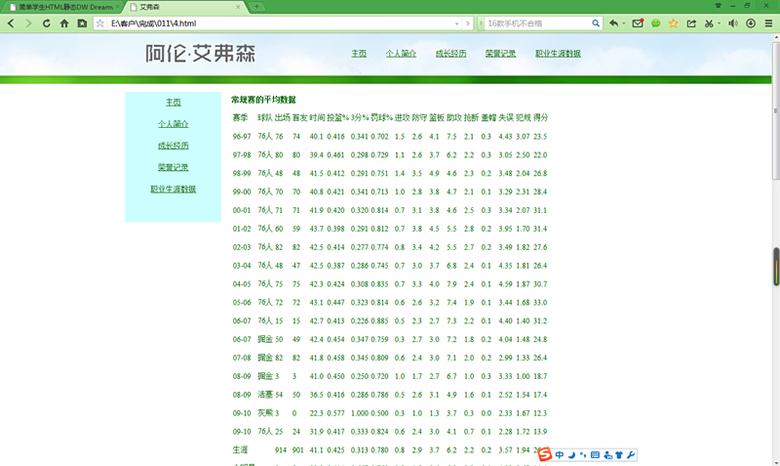Click the download arrow toolbar icon
The width and height of the screenshot is (780, 466).
(751, 22)
